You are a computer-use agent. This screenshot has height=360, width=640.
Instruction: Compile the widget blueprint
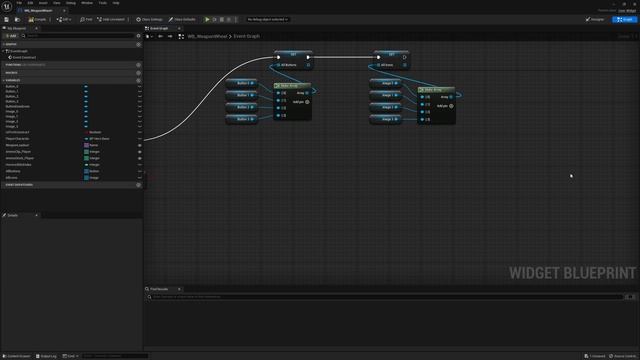(x=38, y=19)
